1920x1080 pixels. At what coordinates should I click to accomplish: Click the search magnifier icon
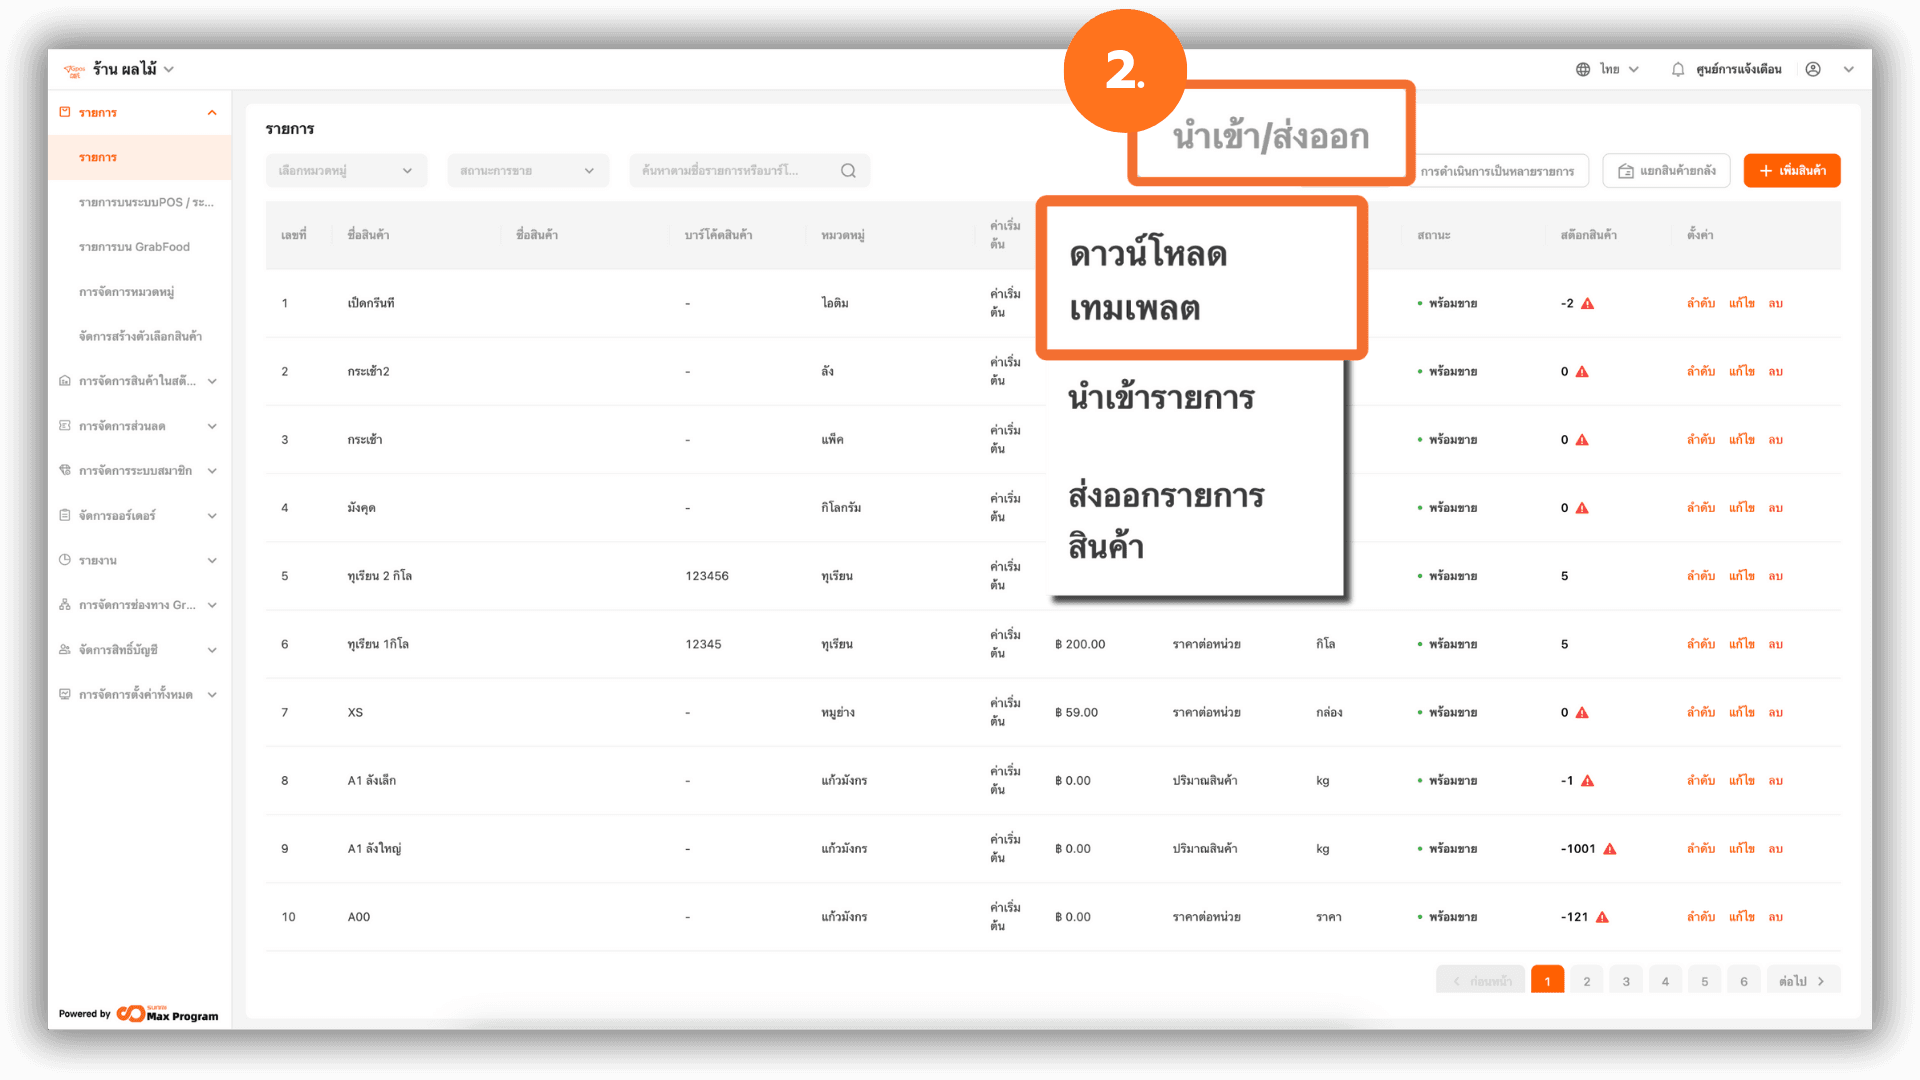tap(848, 171)
